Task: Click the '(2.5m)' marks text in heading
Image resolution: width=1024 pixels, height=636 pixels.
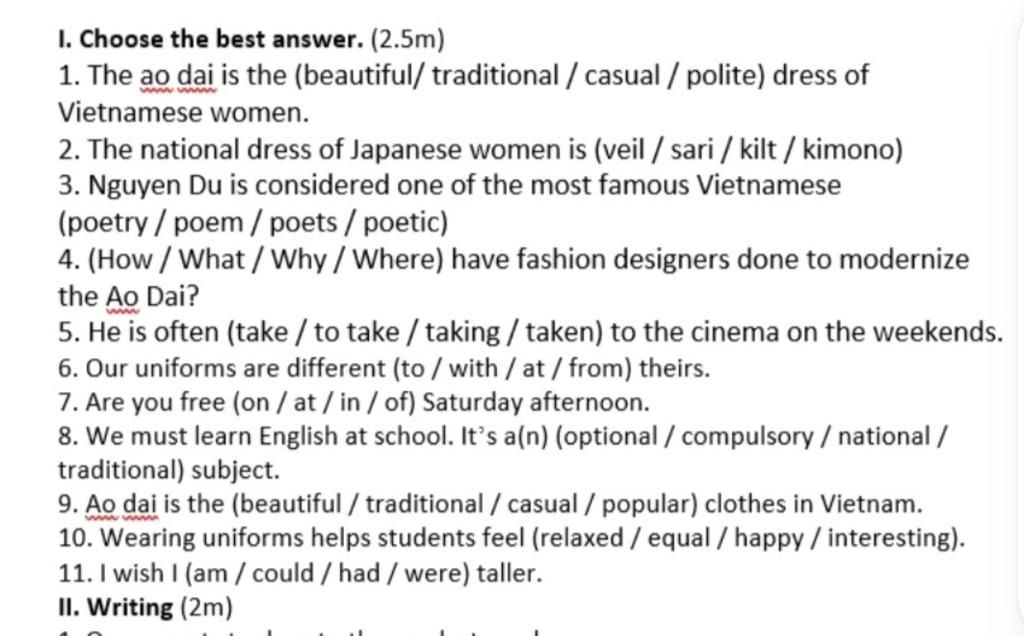Action: (x=408, y=40)
